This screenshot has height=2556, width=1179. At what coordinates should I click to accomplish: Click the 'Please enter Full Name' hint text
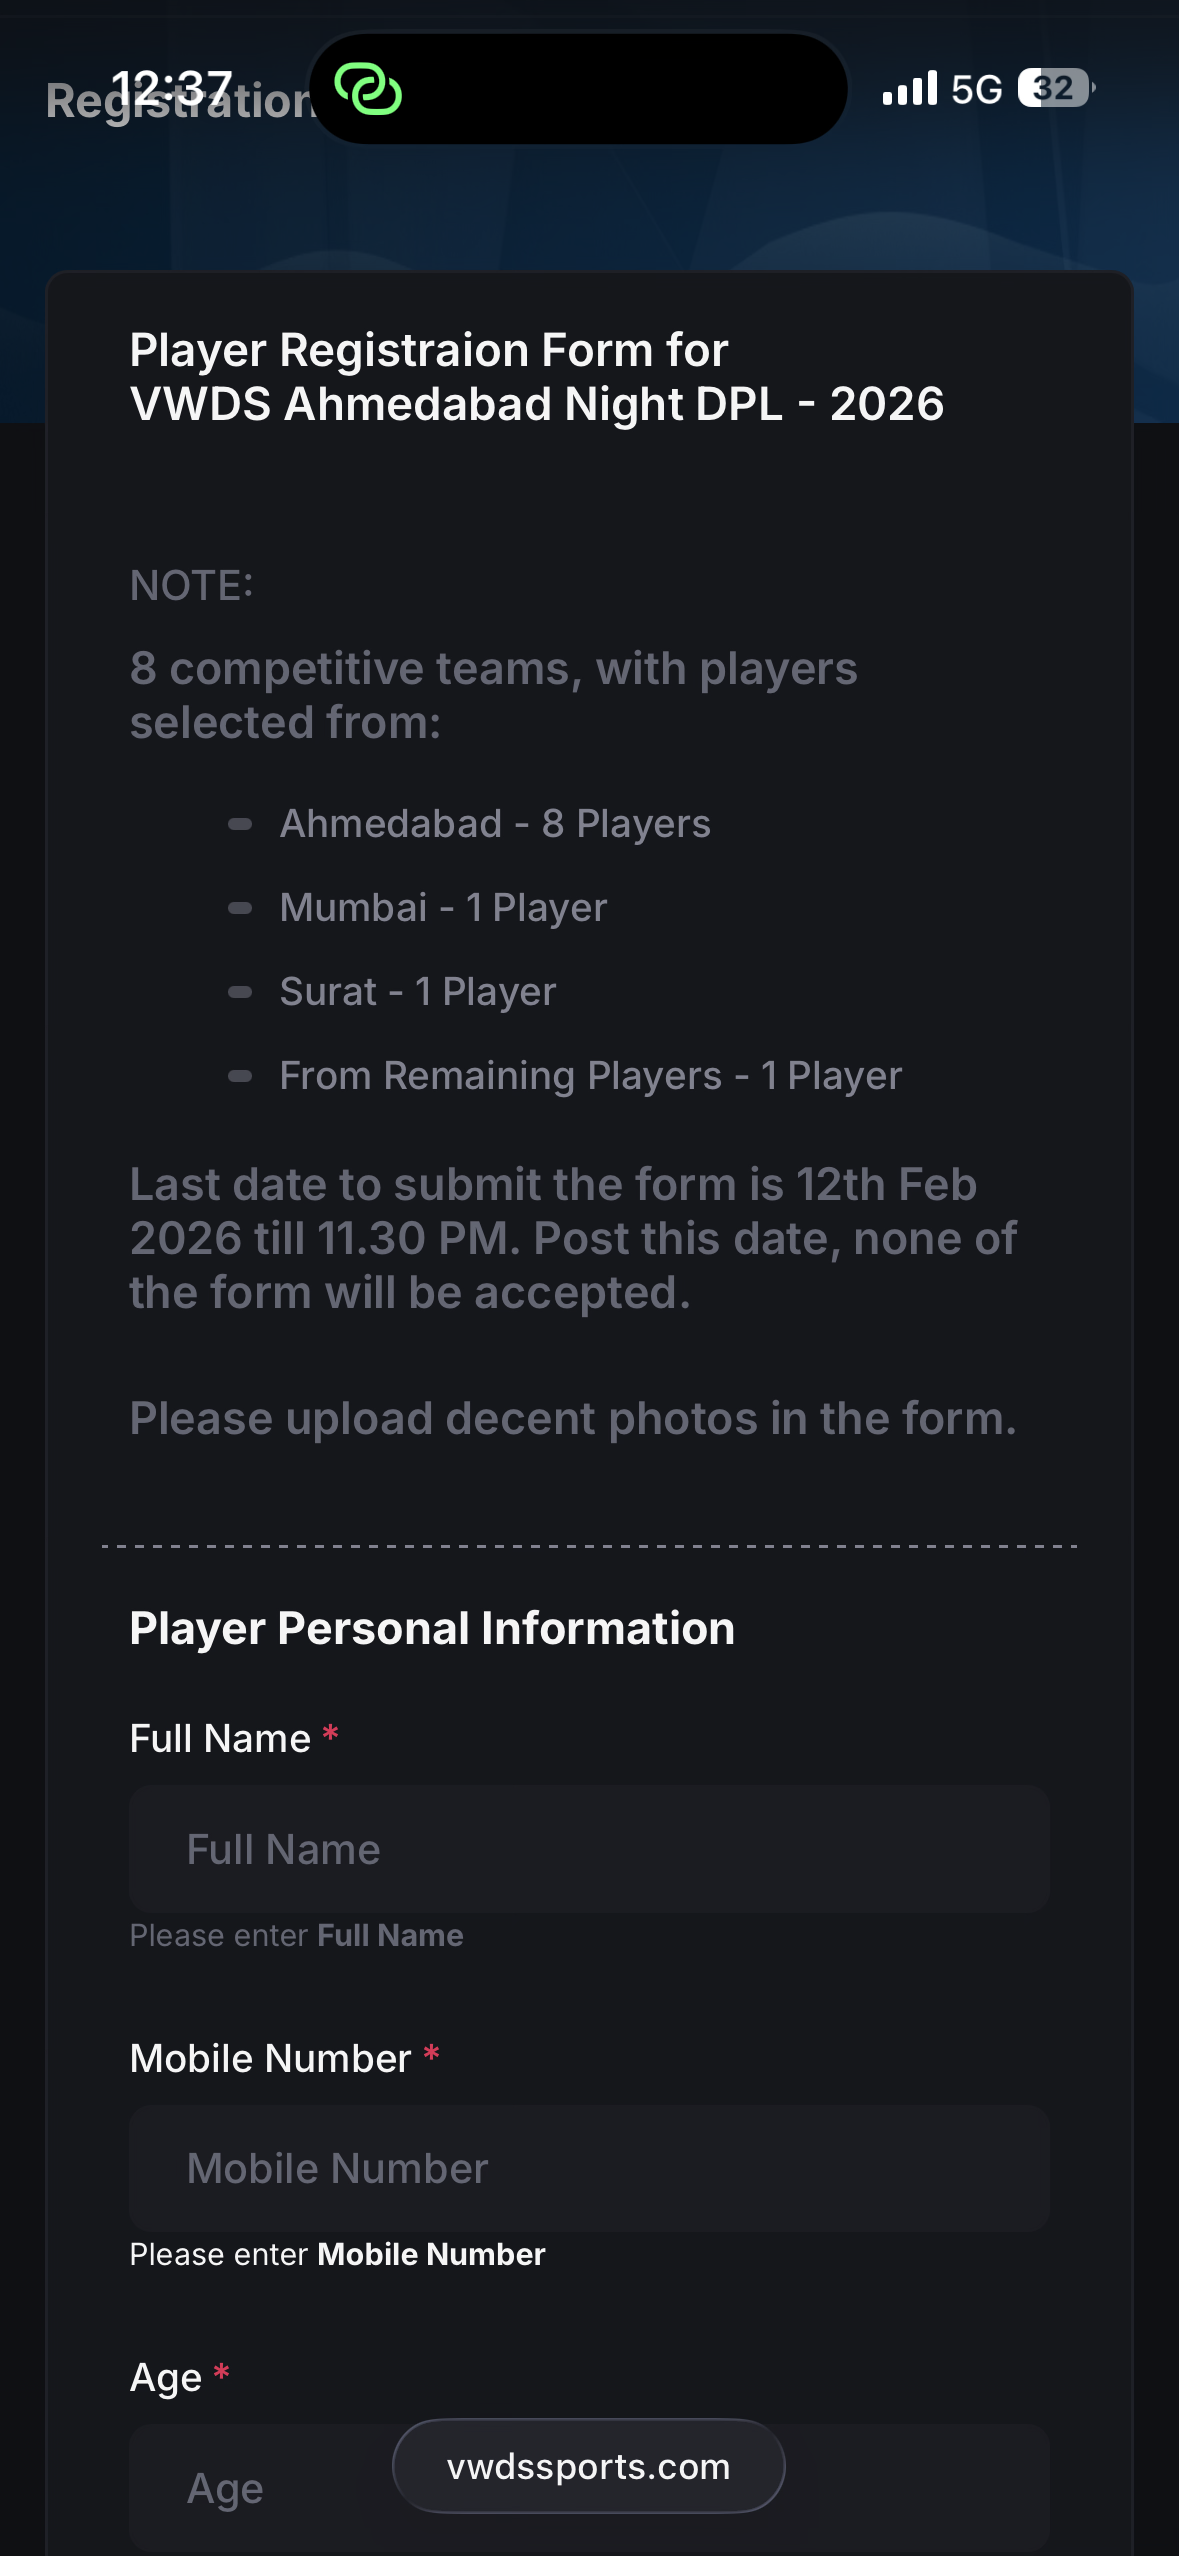pos(296,1935)
